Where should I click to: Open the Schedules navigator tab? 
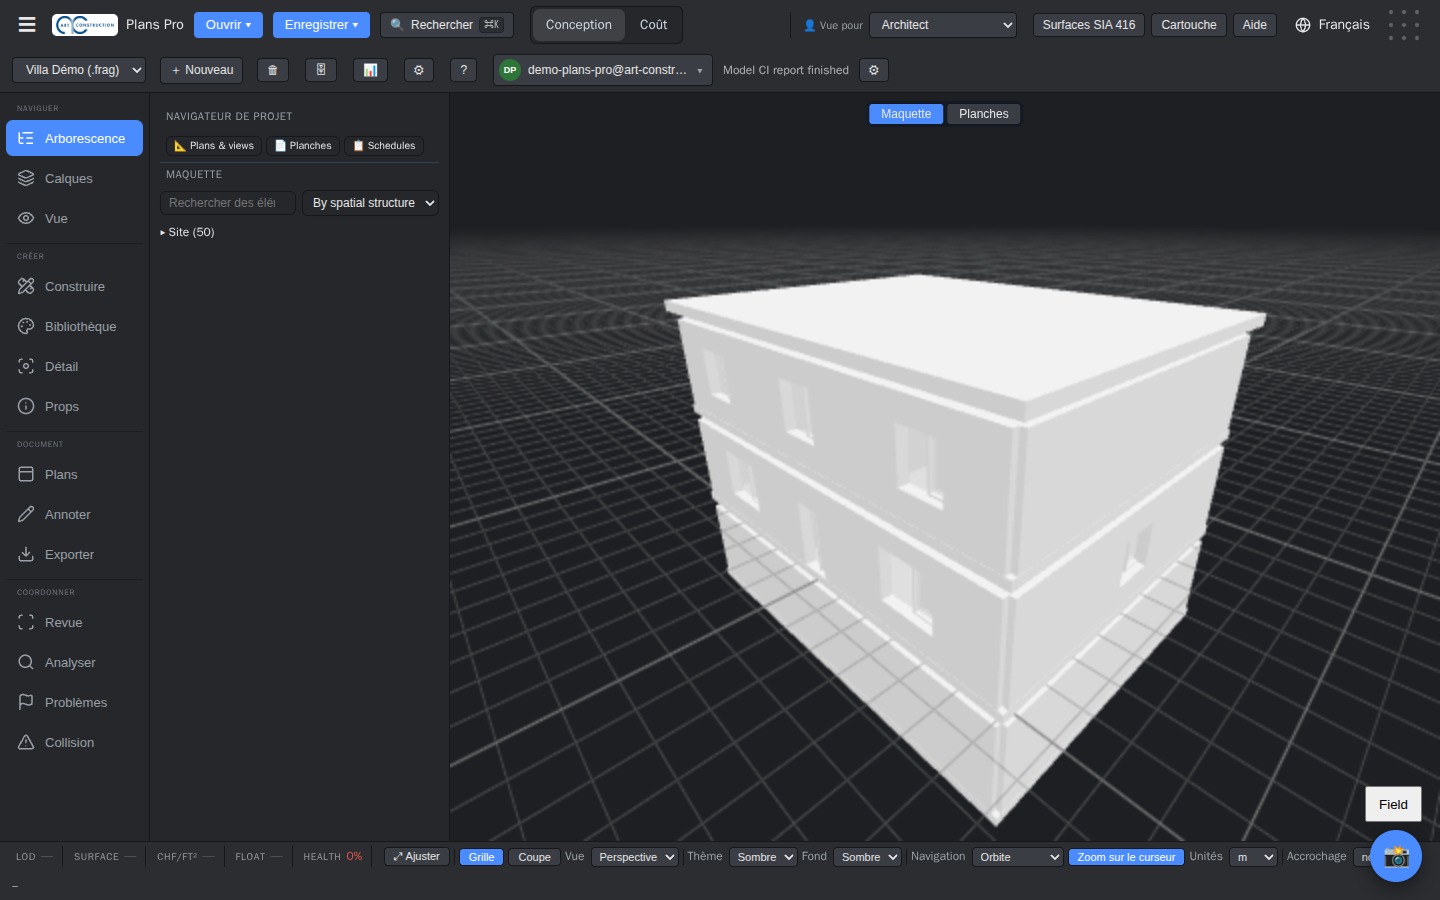click(x=384, y=146)
